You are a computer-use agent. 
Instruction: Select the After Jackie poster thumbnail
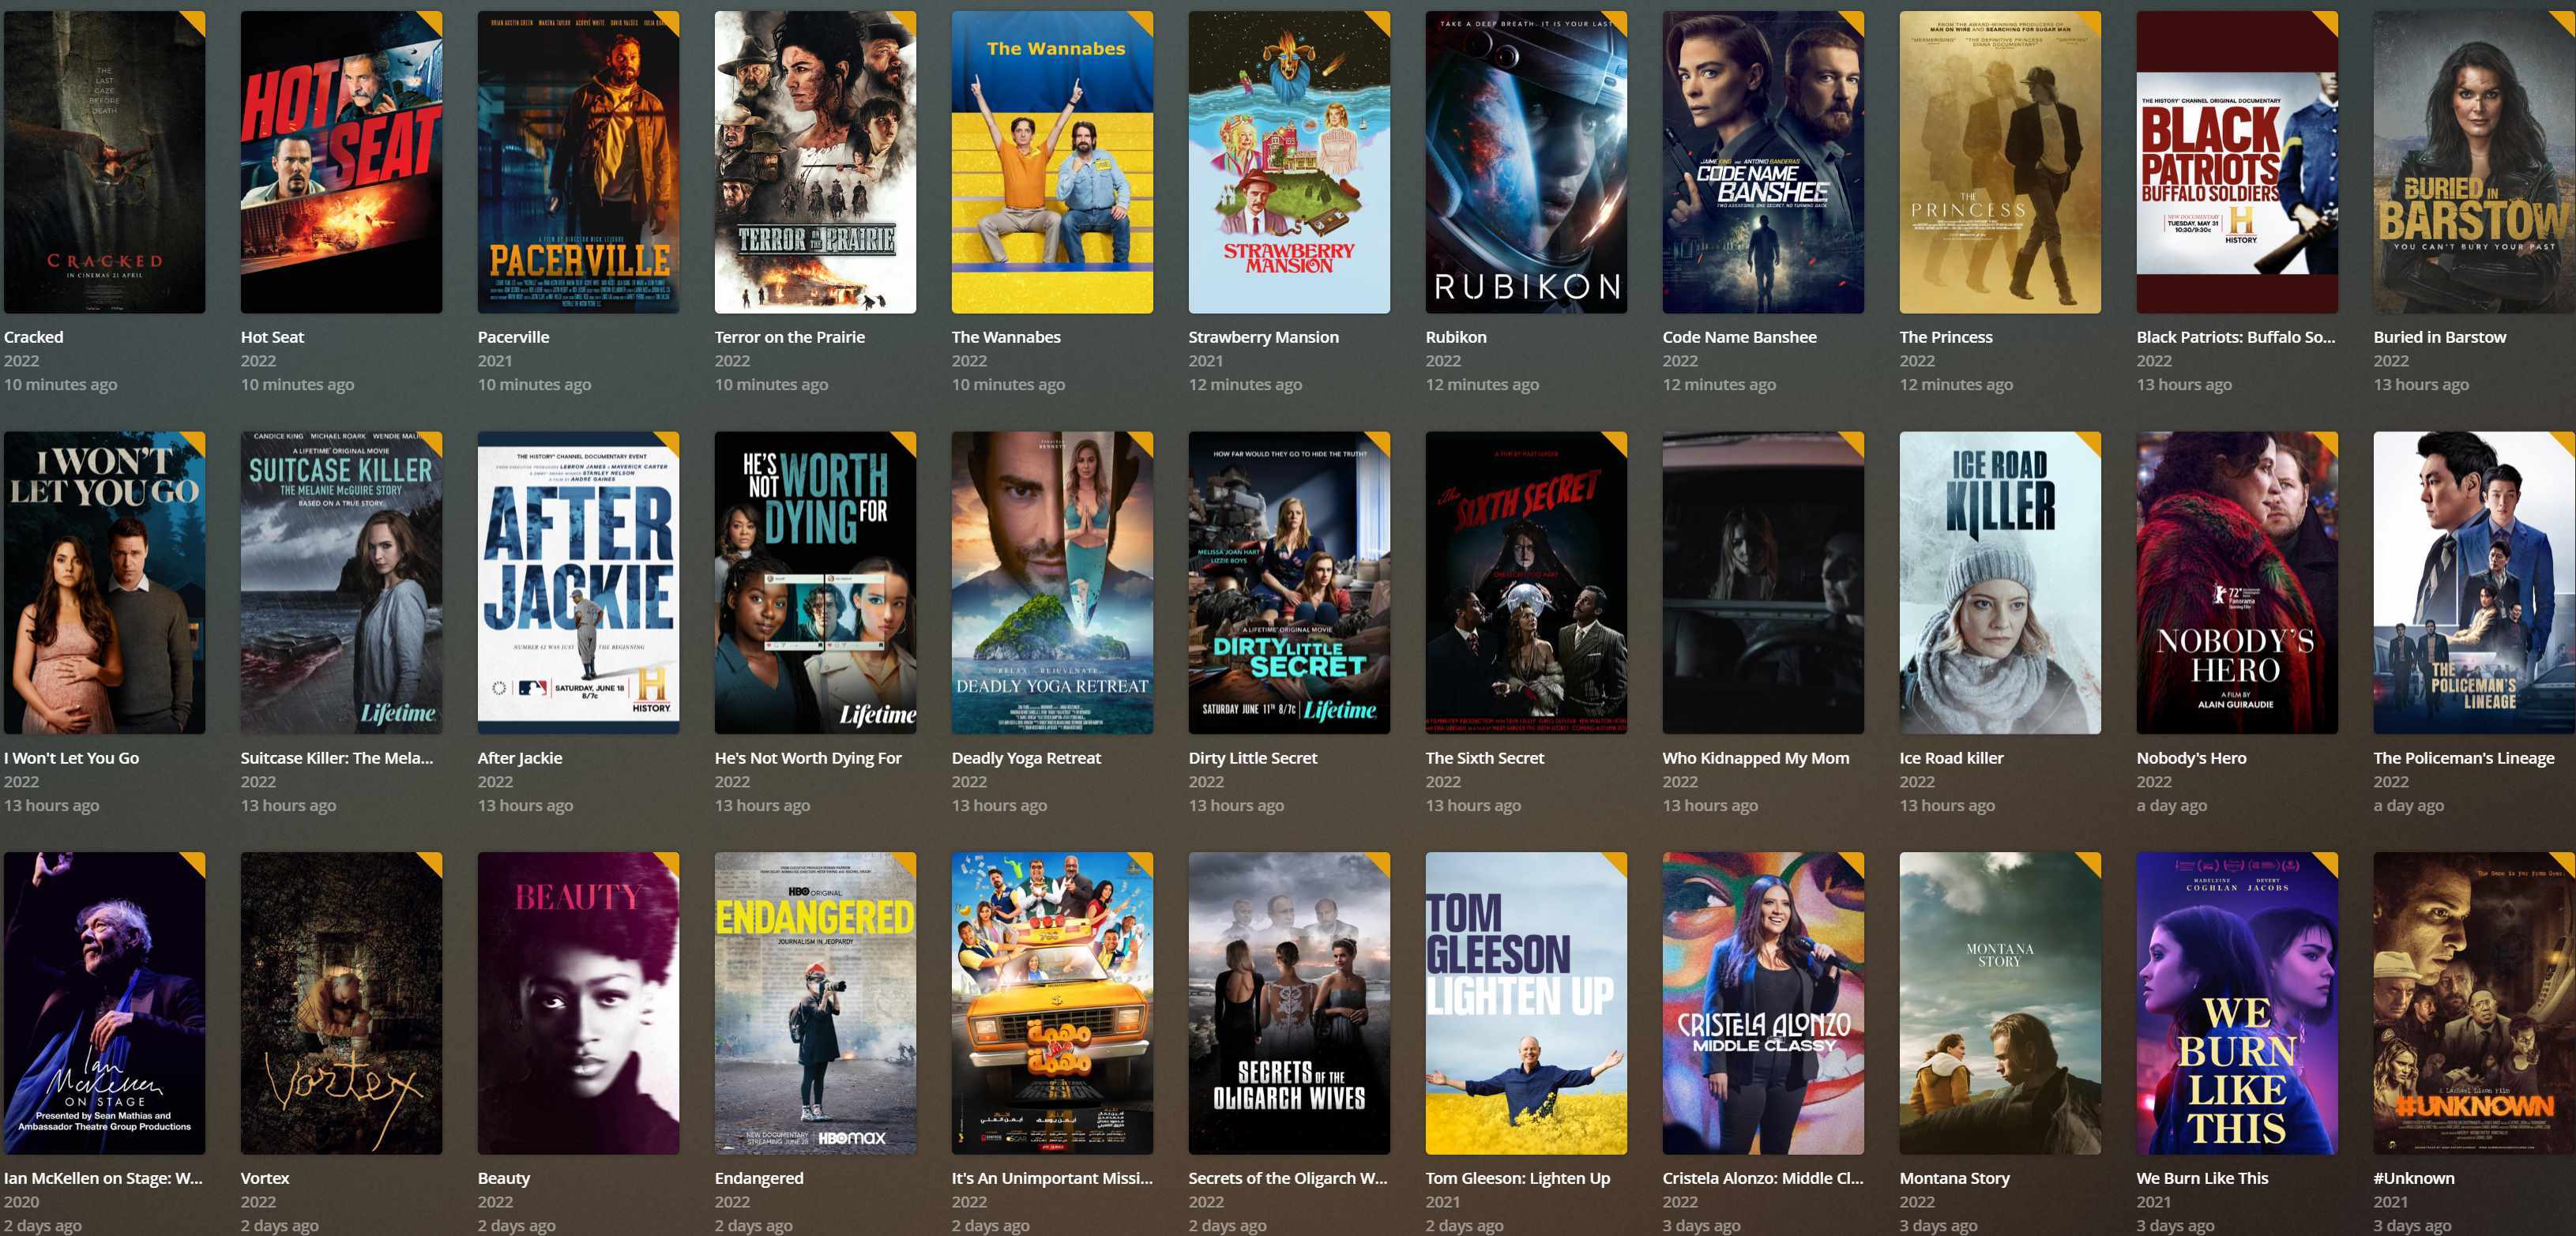578,582
